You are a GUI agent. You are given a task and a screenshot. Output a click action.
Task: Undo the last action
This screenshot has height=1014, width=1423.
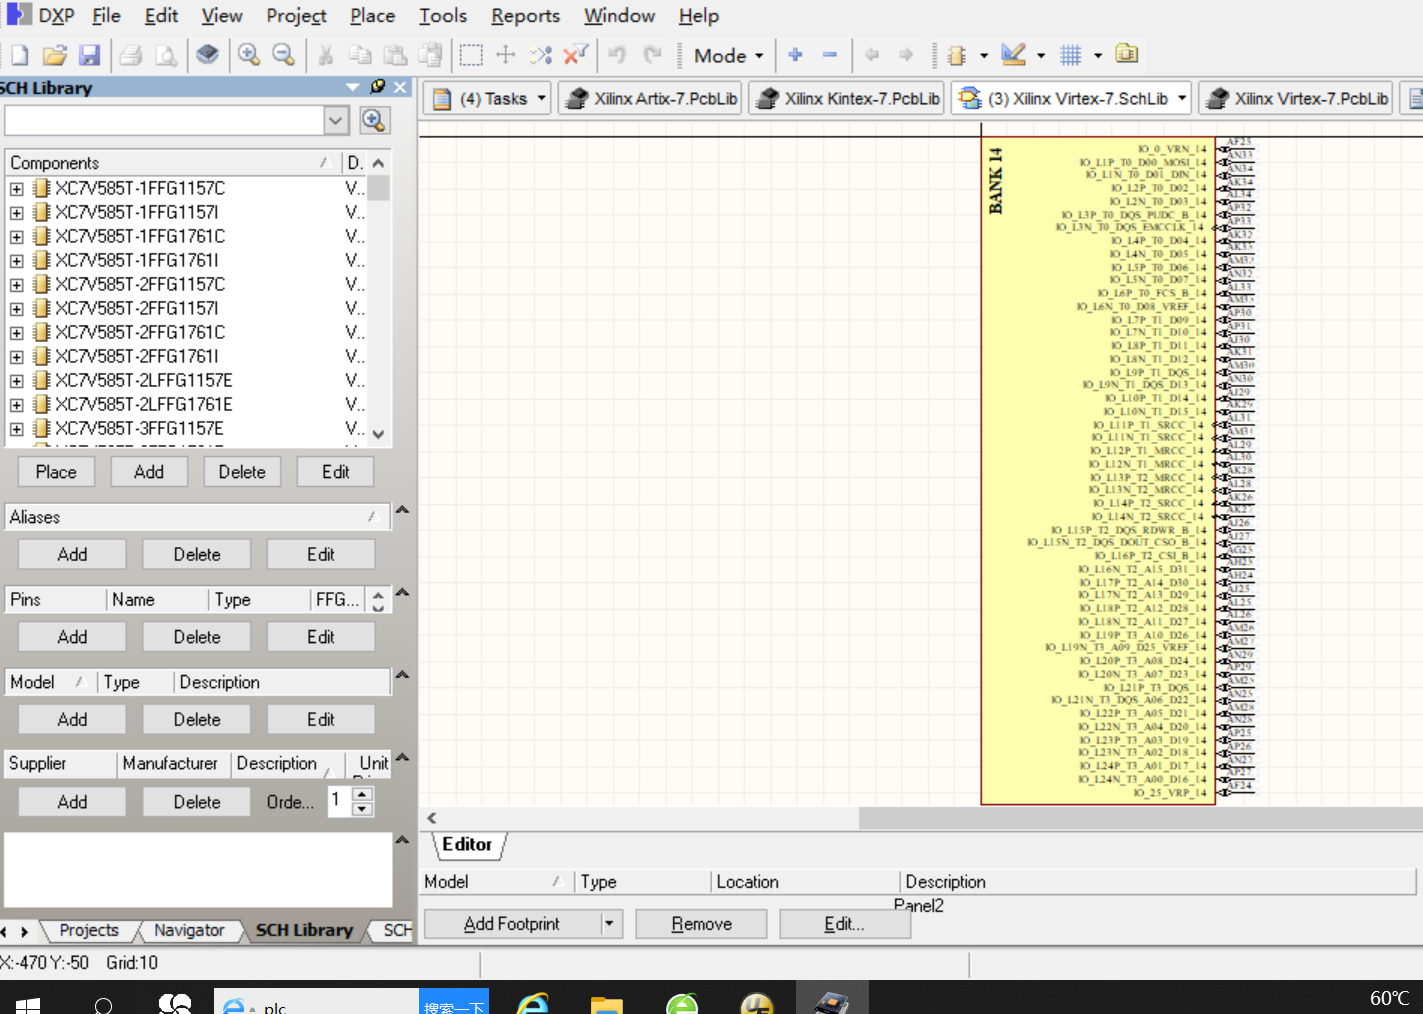pos(617,55)
